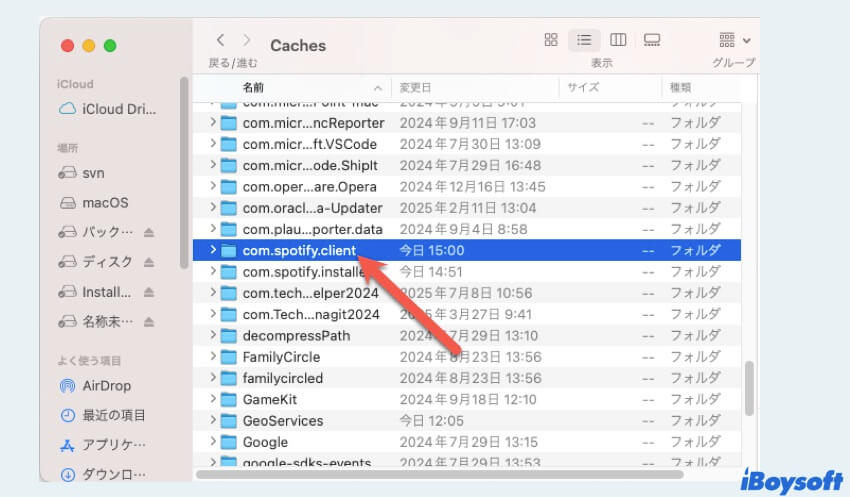Viewport: 850px width, 497px height.
Task: Click the date 2024年12月16日 13:45
Action: pyautogui.click(x=472, y=187)
